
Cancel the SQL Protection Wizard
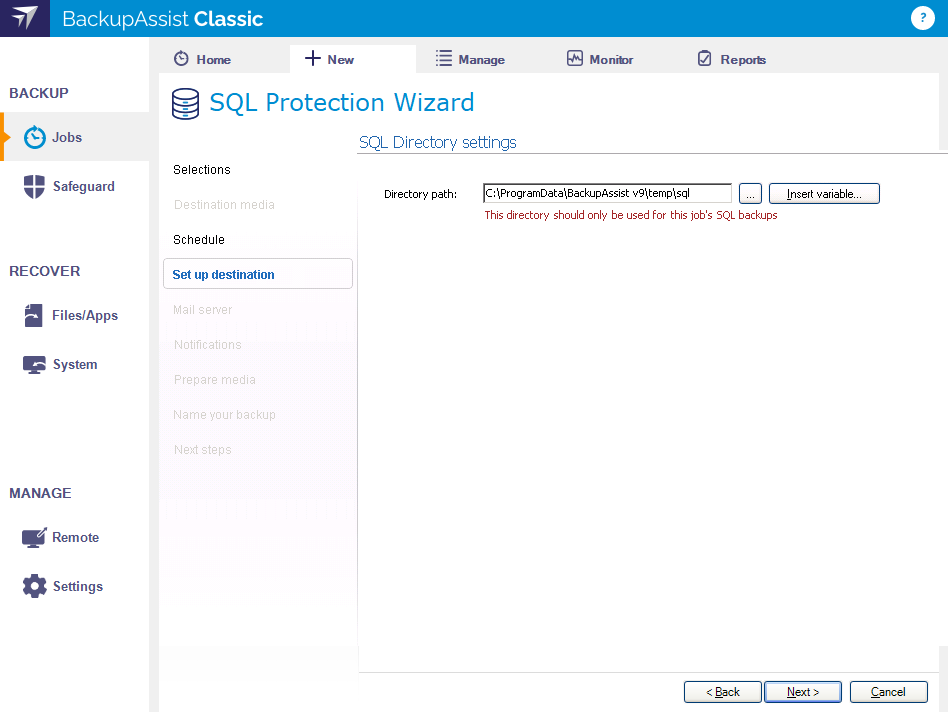point(888,692)
